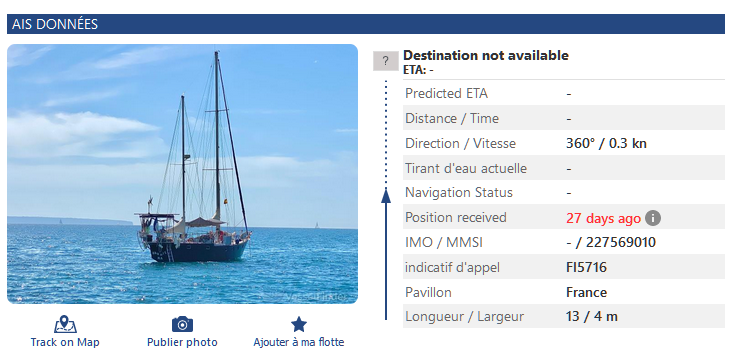The height and width of the screenshot is (362, 739).
Task: Click the AIS DONNÉES header bar
Action: [366, 24]
